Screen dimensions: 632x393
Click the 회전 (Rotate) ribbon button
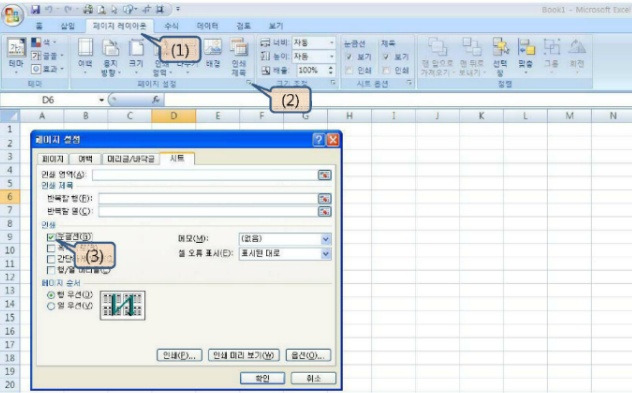pyautogui.click(x=577, y=56)
